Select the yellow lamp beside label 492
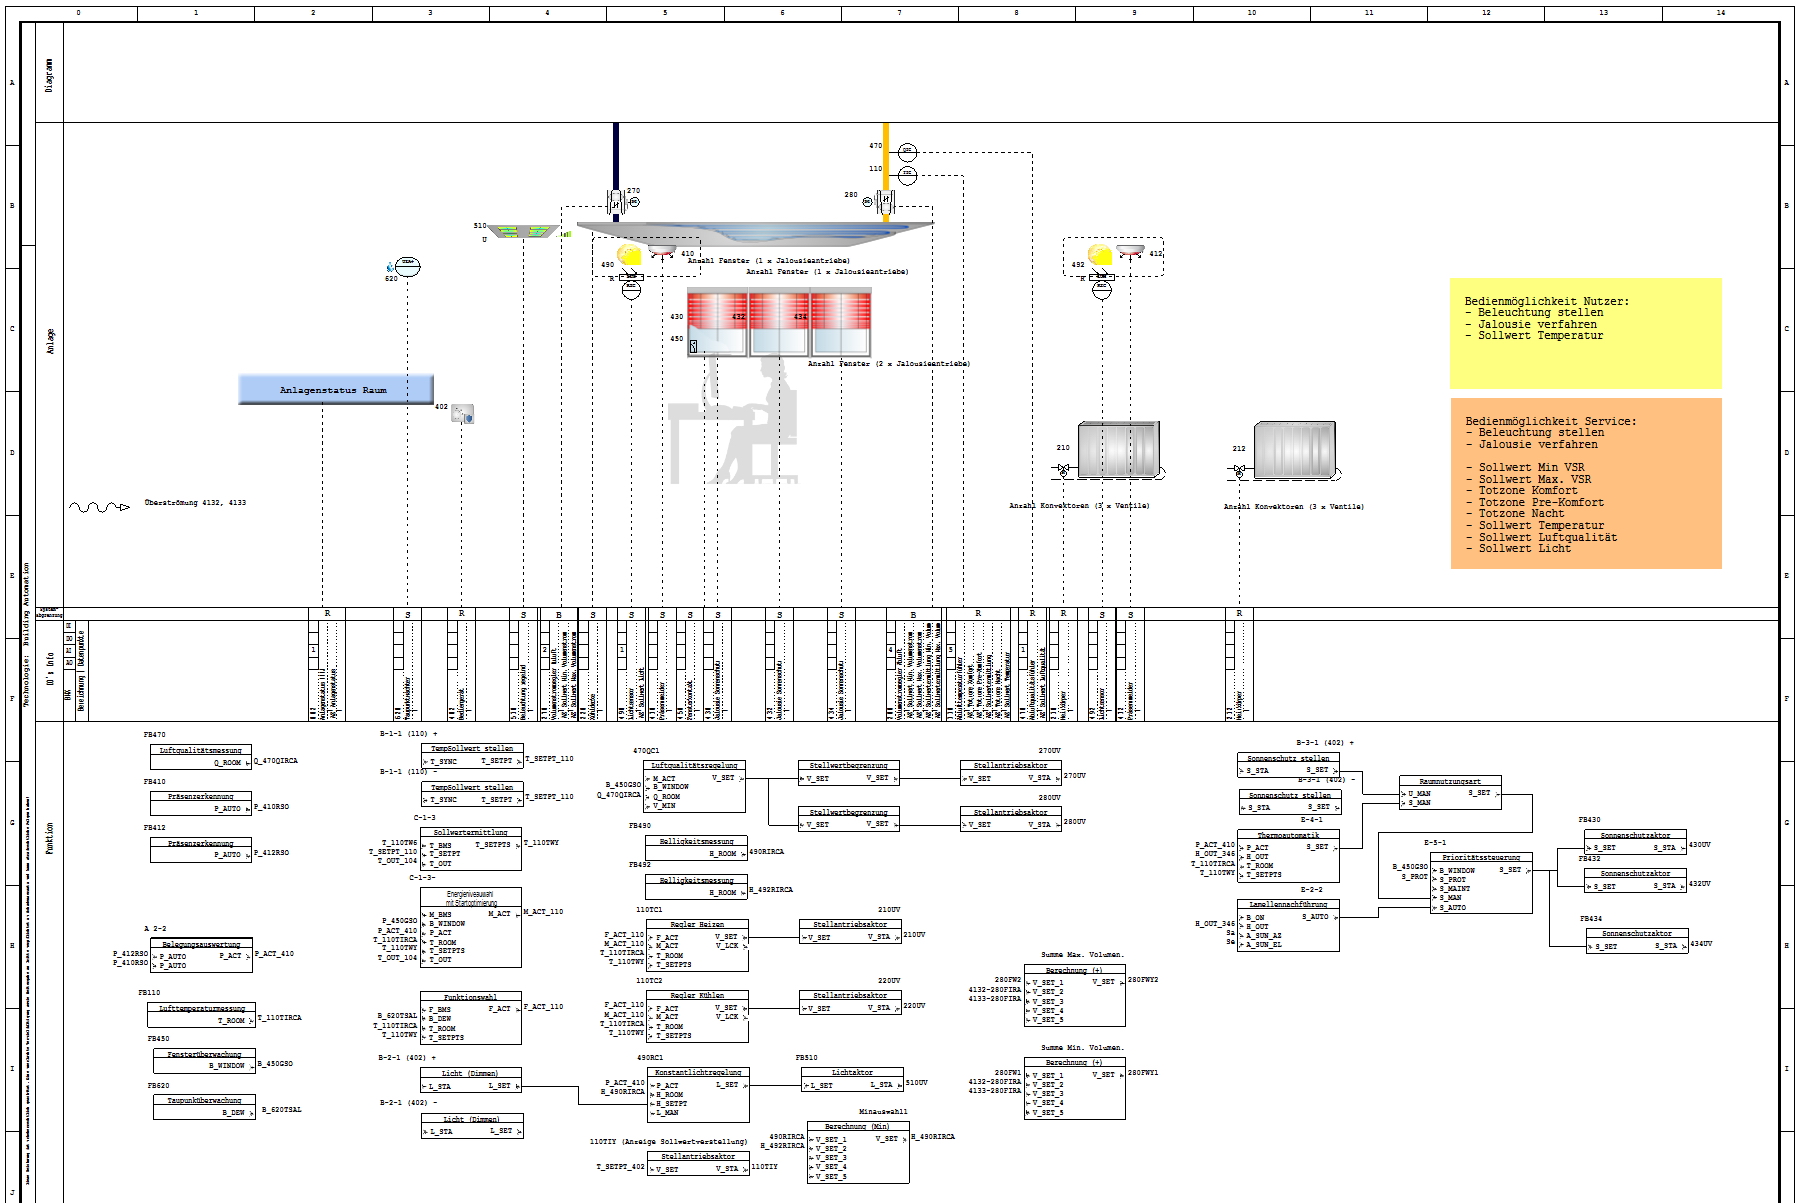This screenshot has height=1203, width=1801. pos(1100,255)
